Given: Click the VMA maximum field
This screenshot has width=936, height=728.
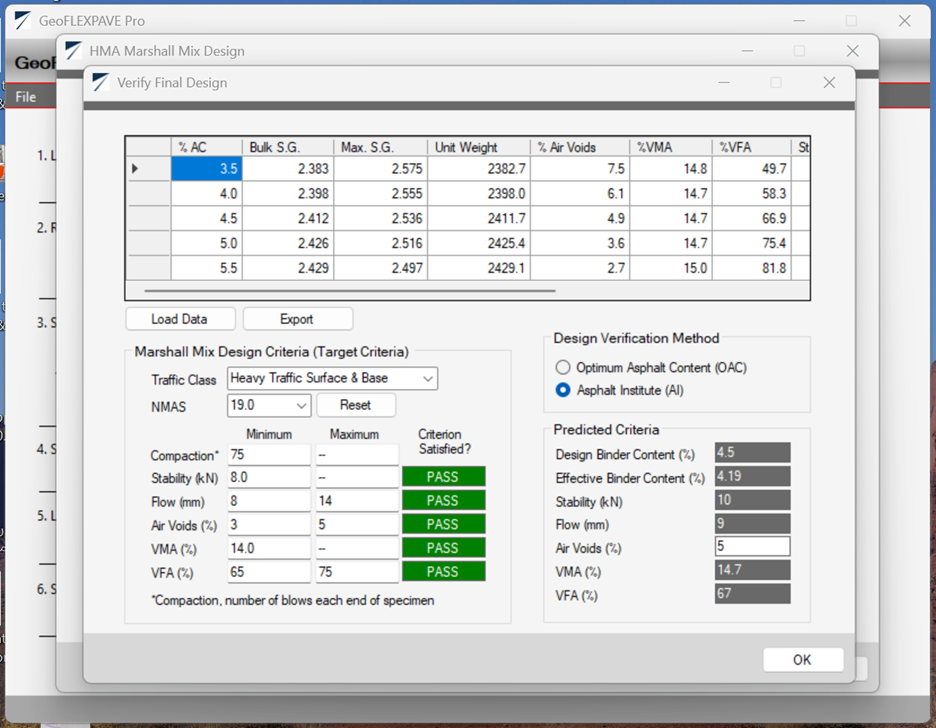Looking at the screenshot, I should click(357, 548).
